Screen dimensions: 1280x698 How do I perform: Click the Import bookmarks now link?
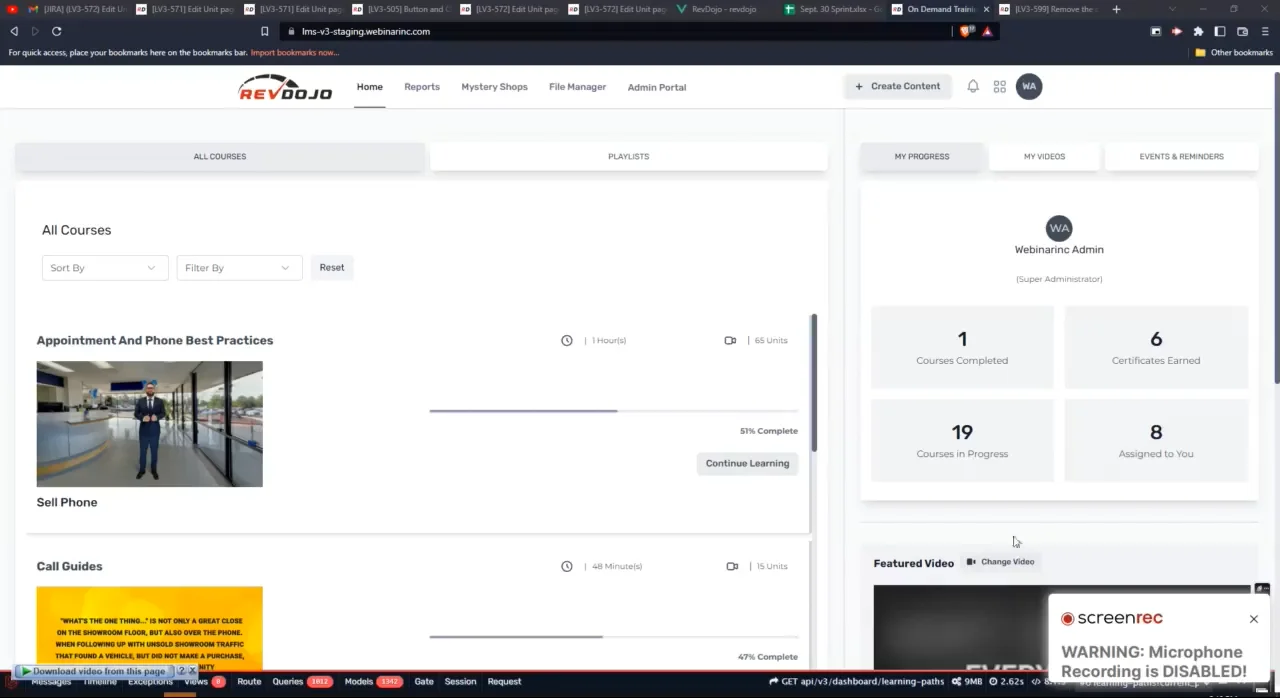(295, 52)
